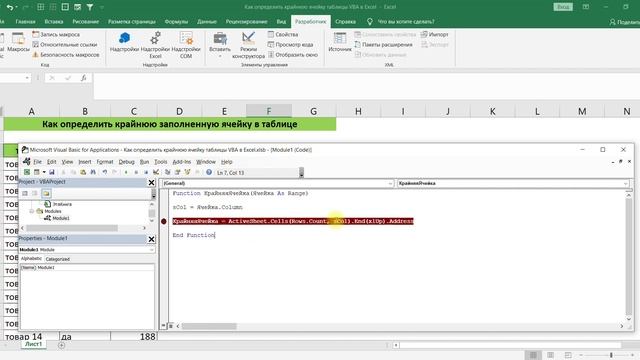Open the Вставка ribbon tab
The width and height of the screenshot is (640, 360).
[x=54, y=22]
